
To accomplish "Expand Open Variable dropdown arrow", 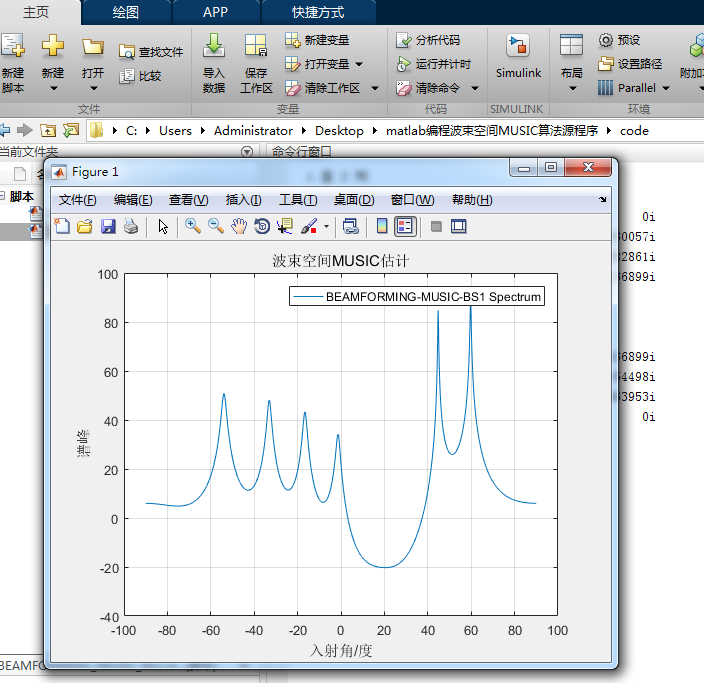I will (x=359, y=64).
